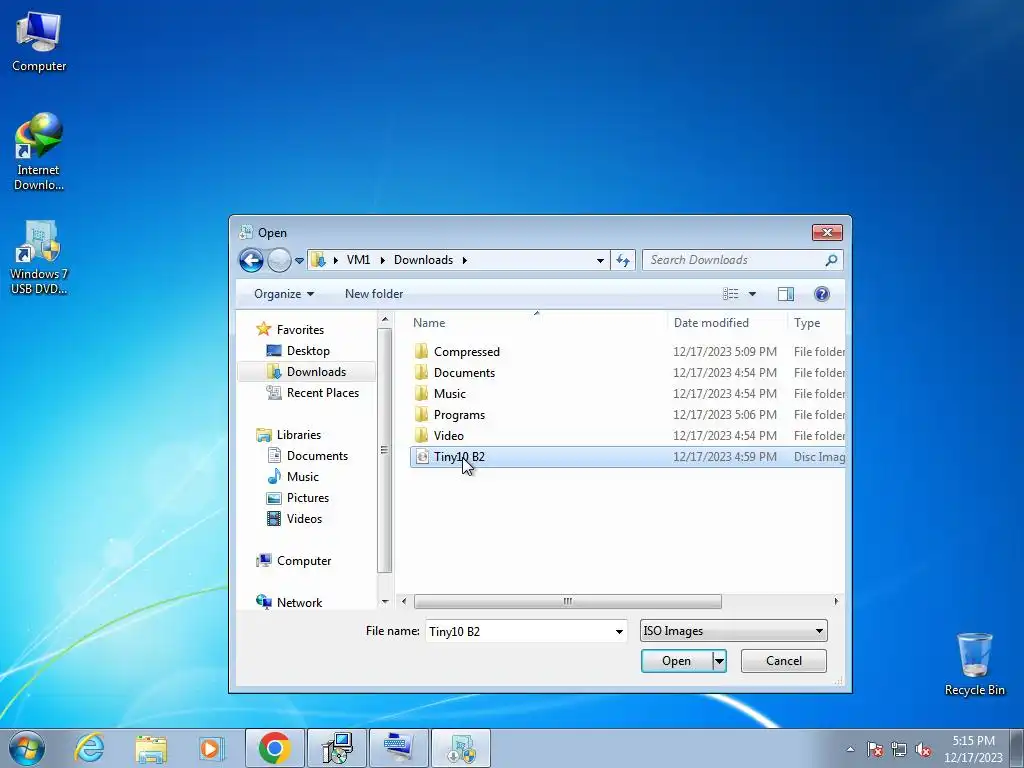1024x768 pixels.
Task: Open Computer desktop icon
Action: 39,42
